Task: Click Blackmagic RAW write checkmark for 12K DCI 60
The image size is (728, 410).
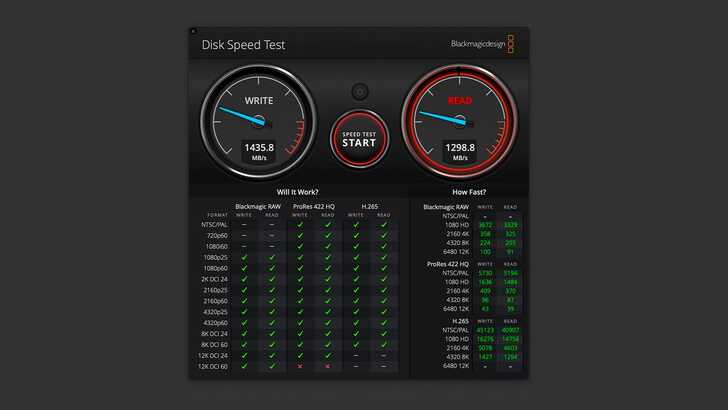Action: (x=244, y=366)
